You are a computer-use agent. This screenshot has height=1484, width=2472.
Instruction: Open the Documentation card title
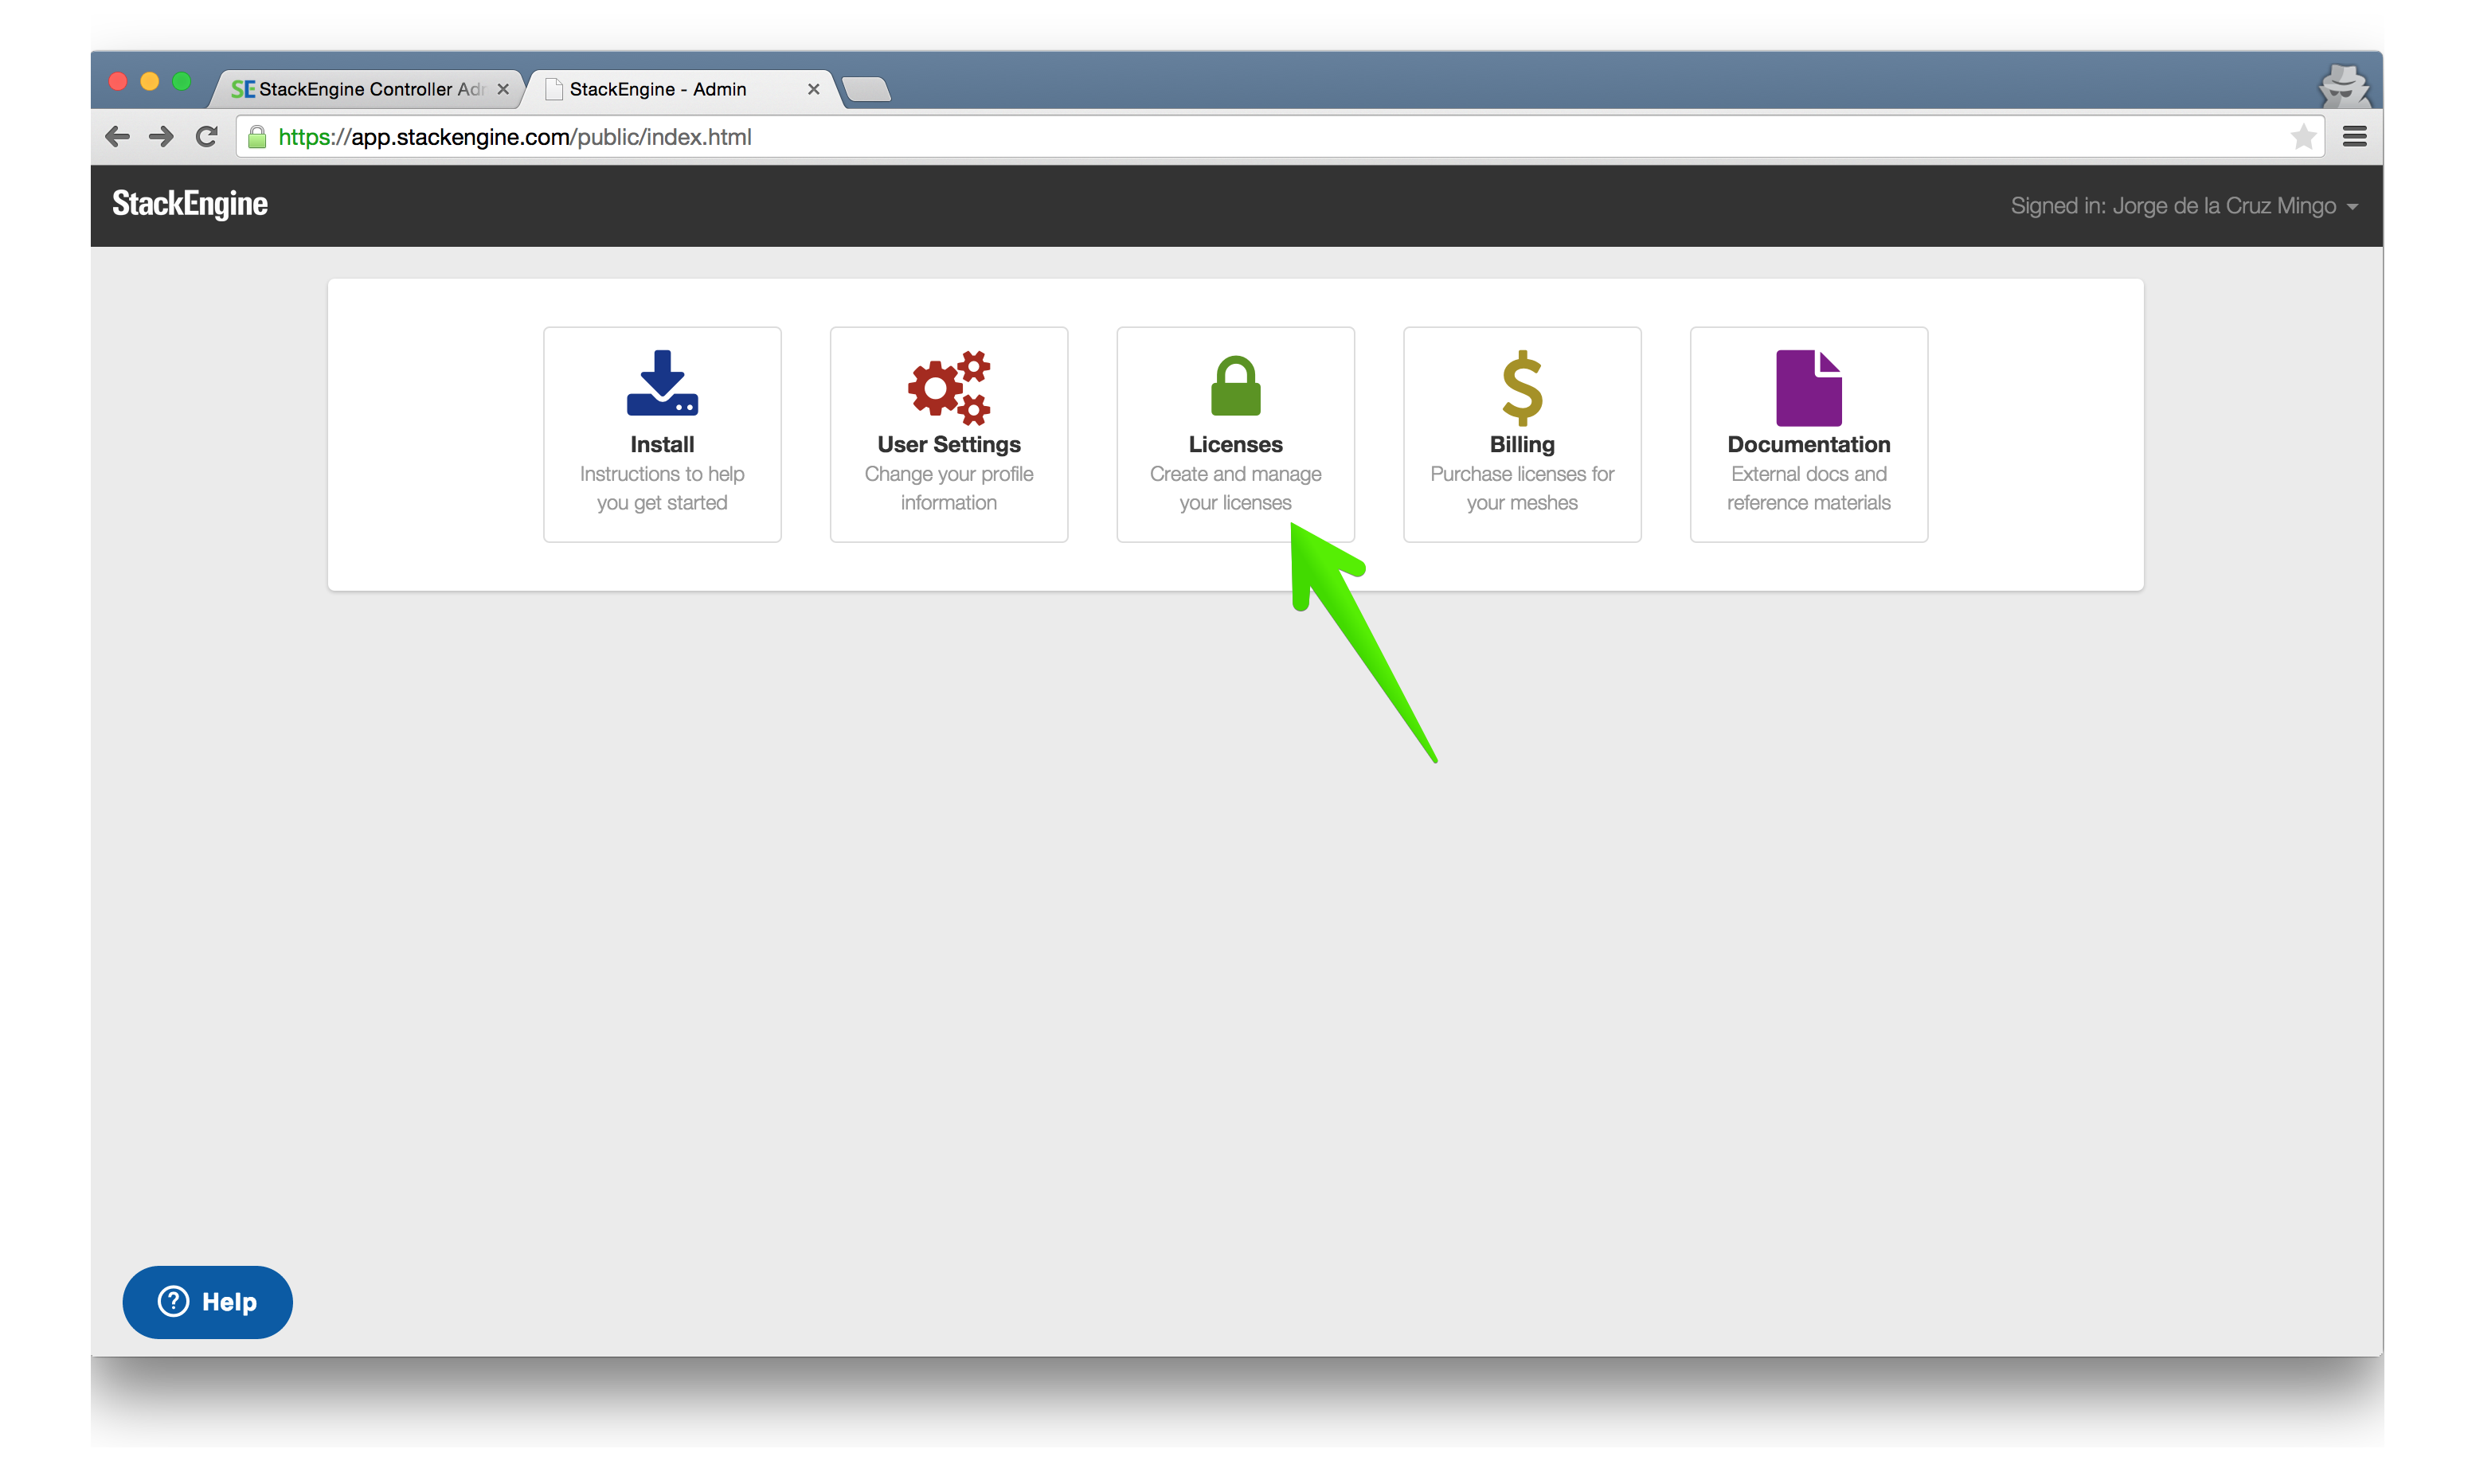tap(1808, 444)
